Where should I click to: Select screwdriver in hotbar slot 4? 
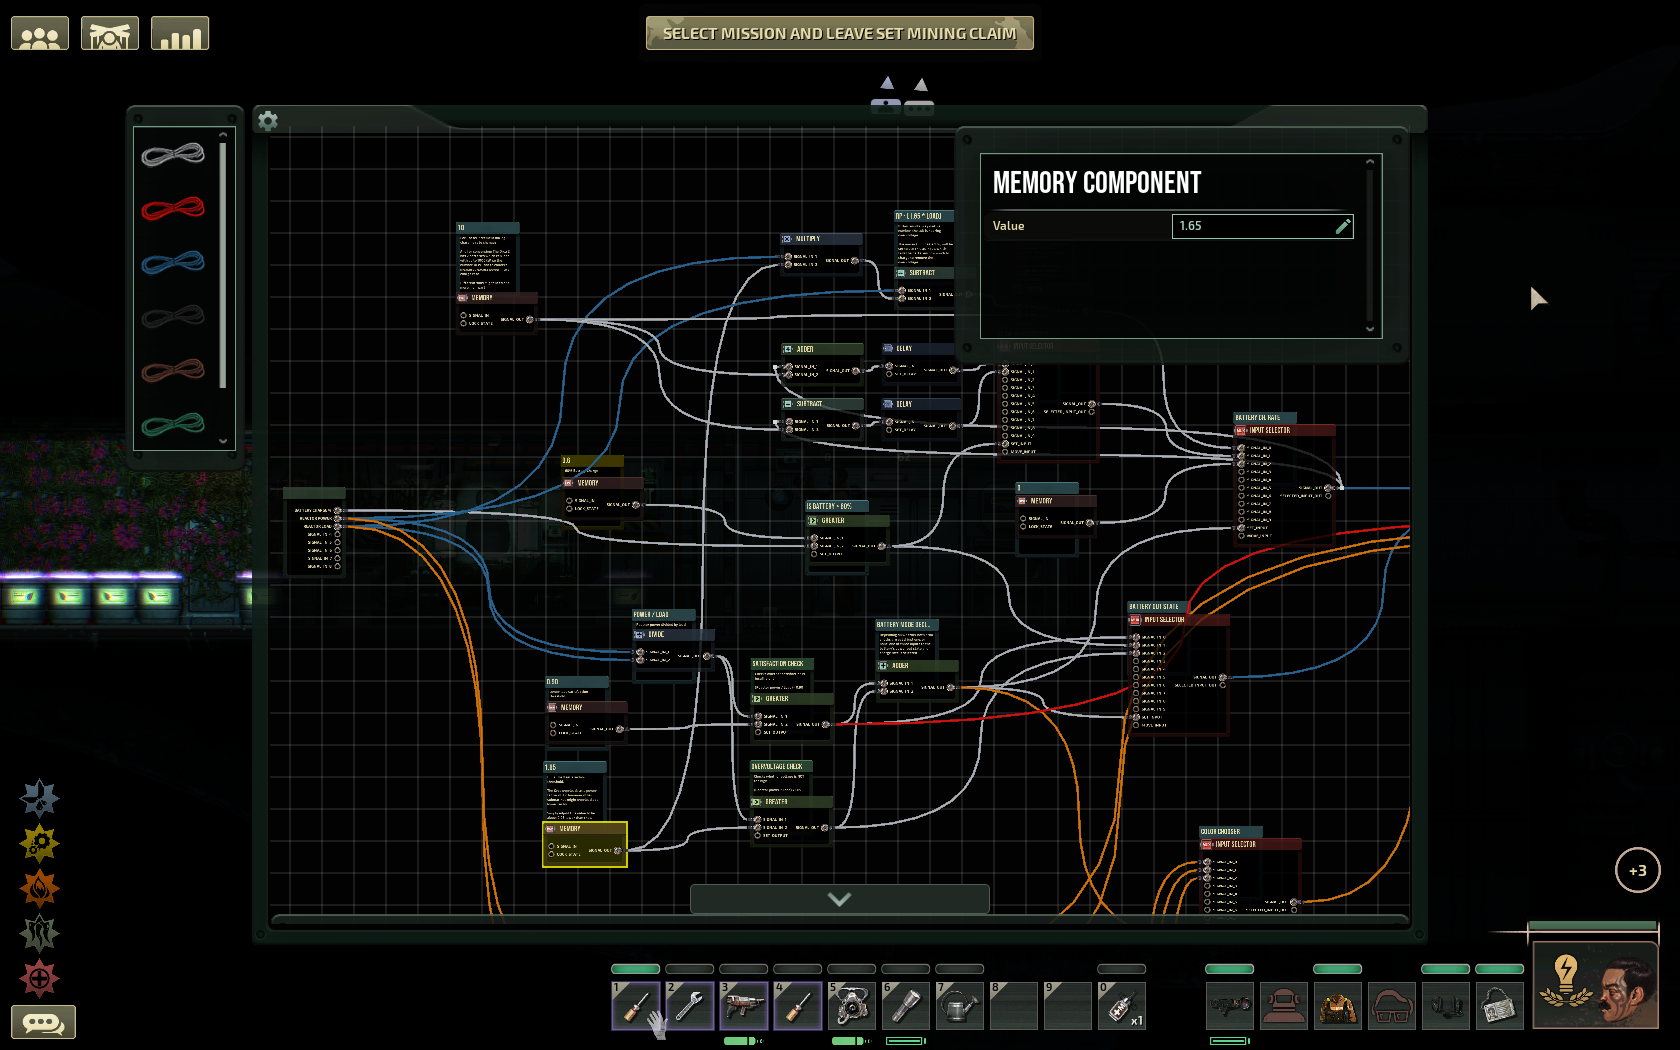[798, 1005]
